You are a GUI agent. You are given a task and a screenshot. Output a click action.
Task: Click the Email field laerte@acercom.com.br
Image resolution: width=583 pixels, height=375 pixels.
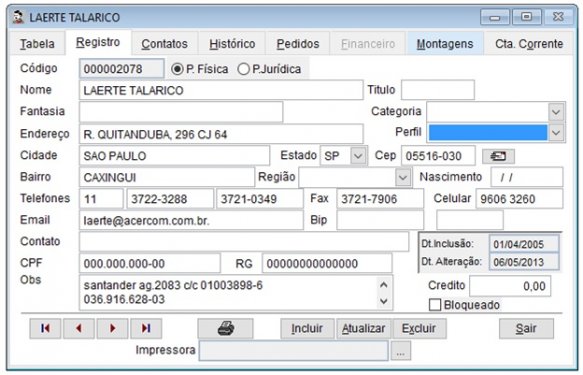click(x=191, y=220)
